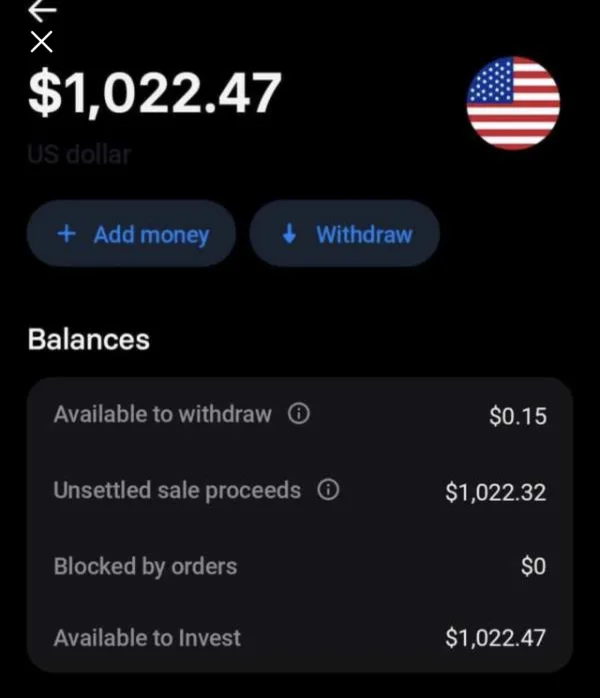Screen dimensions: 600x698
Task: Tap the $0 blocked by orders amount
Action: pos(534,567)
